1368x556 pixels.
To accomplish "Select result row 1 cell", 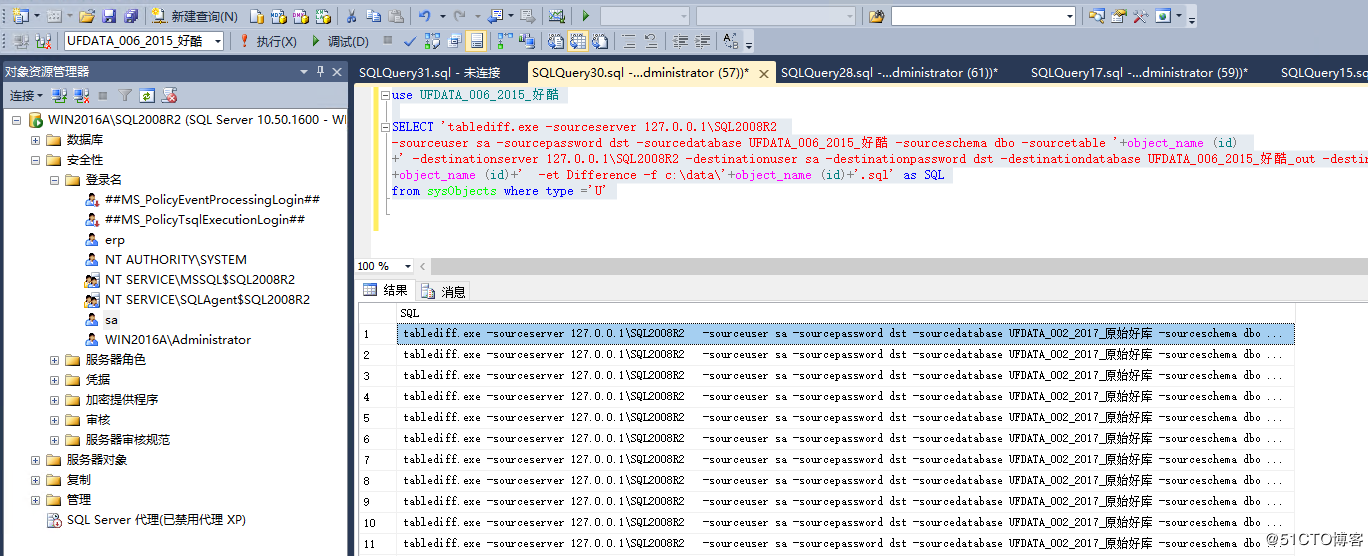I will click(x=845, y=333).
